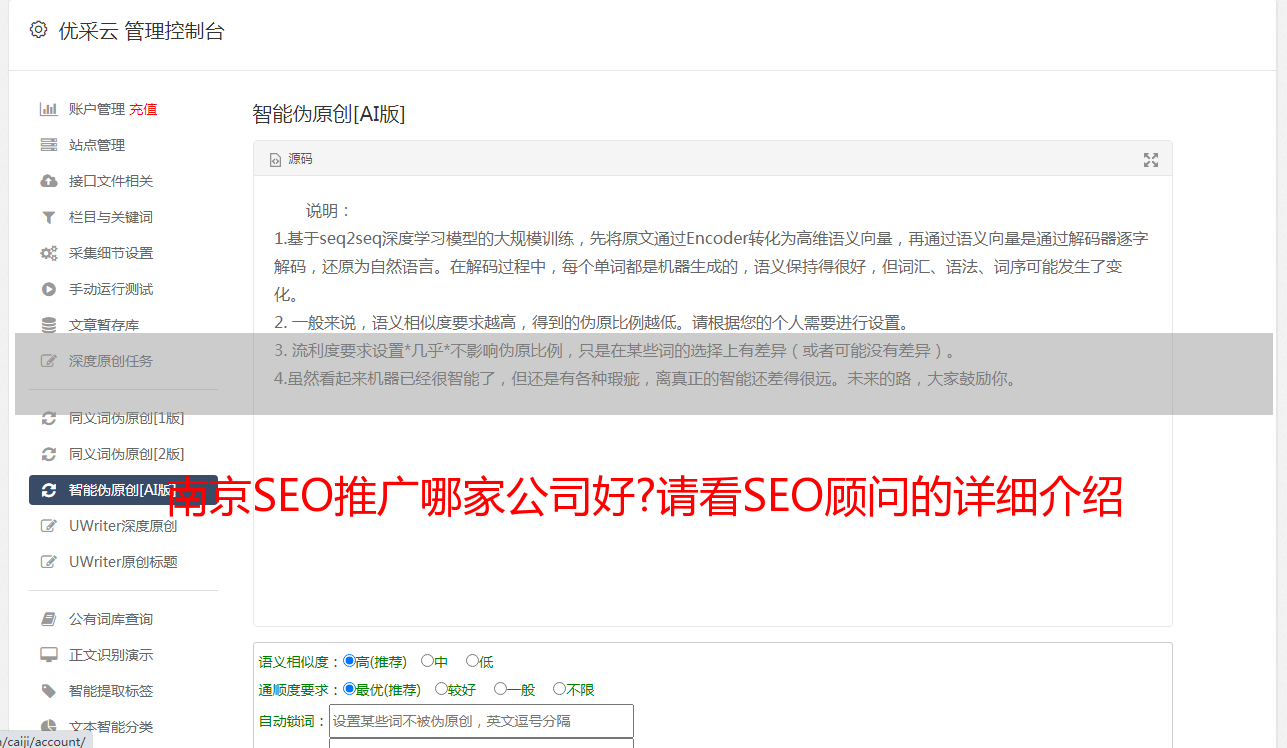This screenshot has height=748, width=1287.
Task: Select 最优(推荐) for 通顺度要求
Action: [349, 689]
